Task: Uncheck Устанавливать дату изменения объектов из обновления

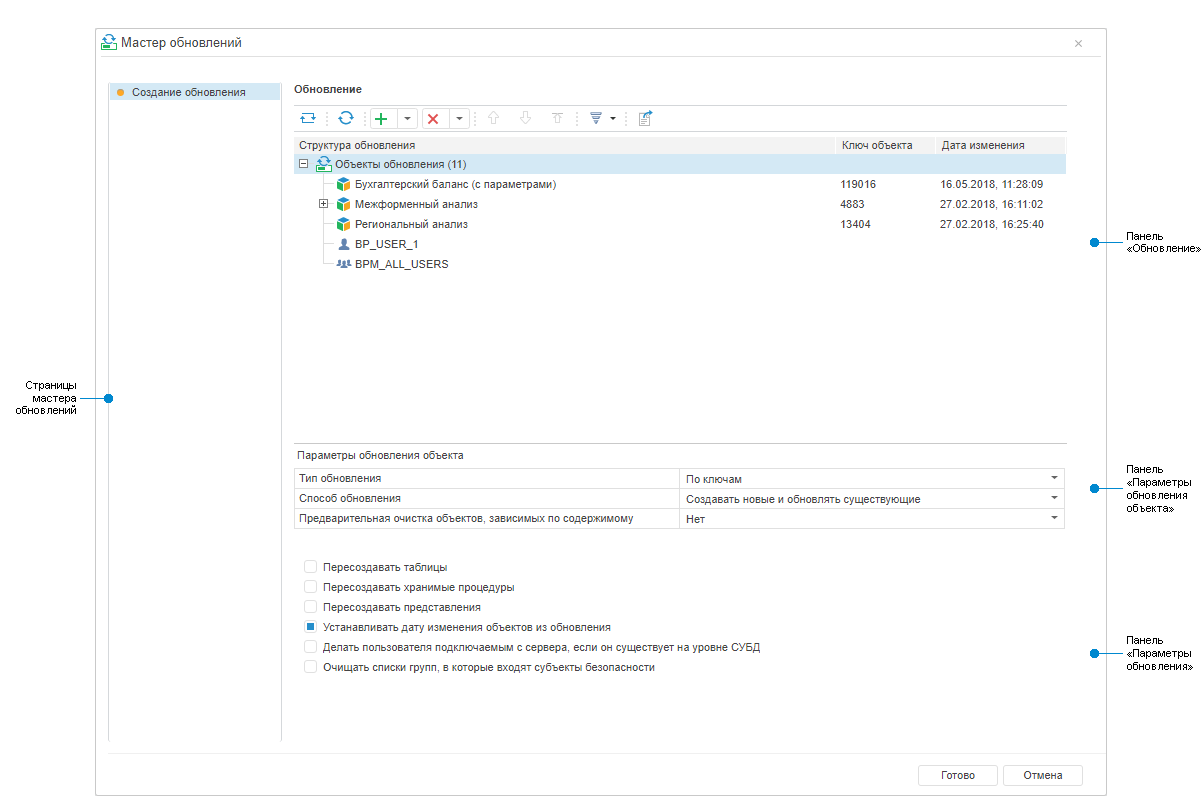Action: click(311, 627)
